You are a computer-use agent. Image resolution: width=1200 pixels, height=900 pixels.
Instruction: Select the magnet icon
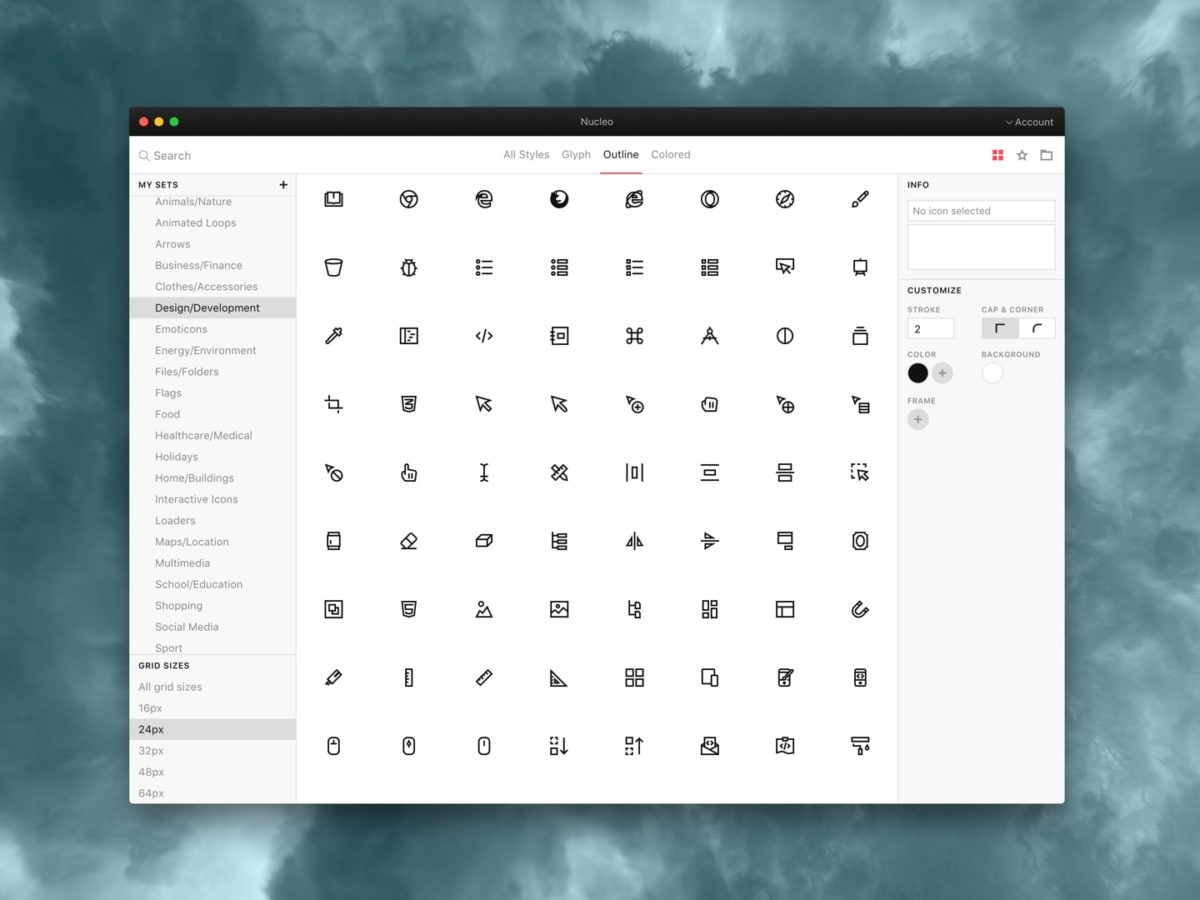coord(860,608)
